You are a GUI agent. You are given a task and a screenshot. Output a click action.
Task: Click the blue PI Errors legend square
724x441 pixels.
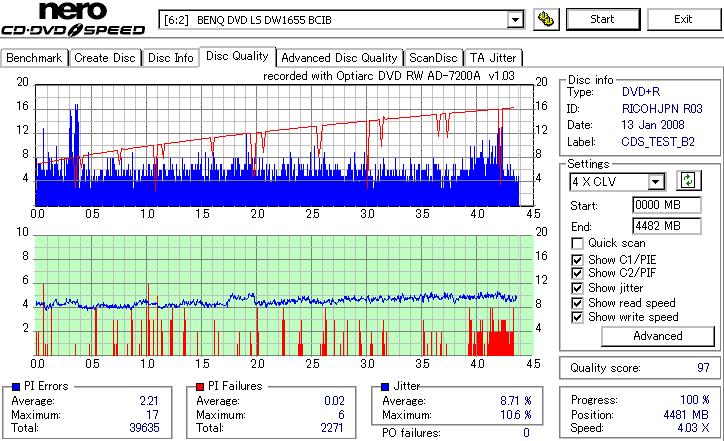[16, 387]
